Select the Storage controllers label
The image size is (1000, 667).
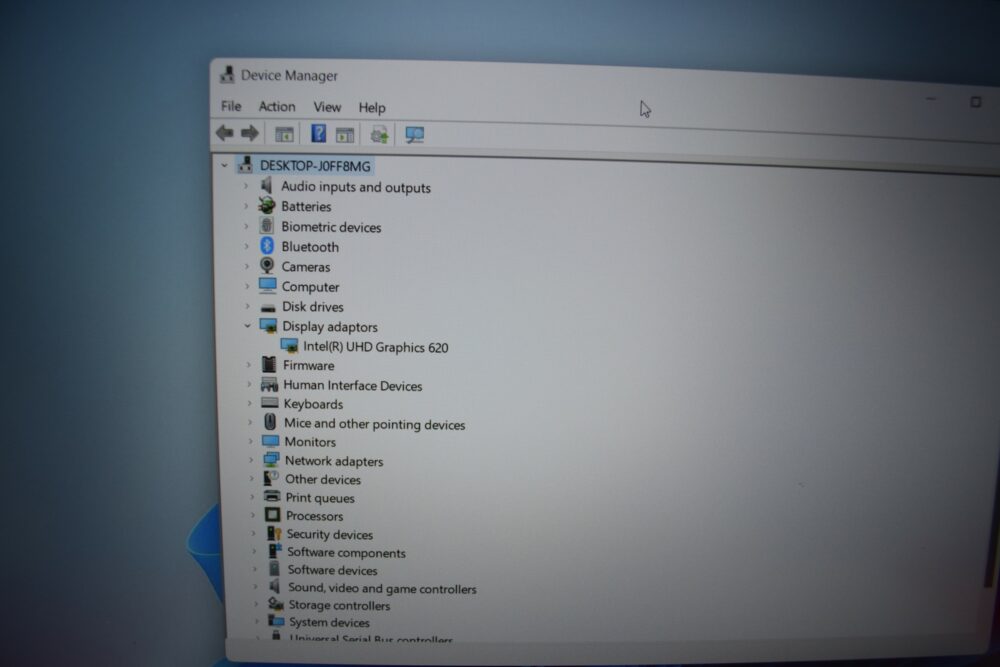[339, 605]
